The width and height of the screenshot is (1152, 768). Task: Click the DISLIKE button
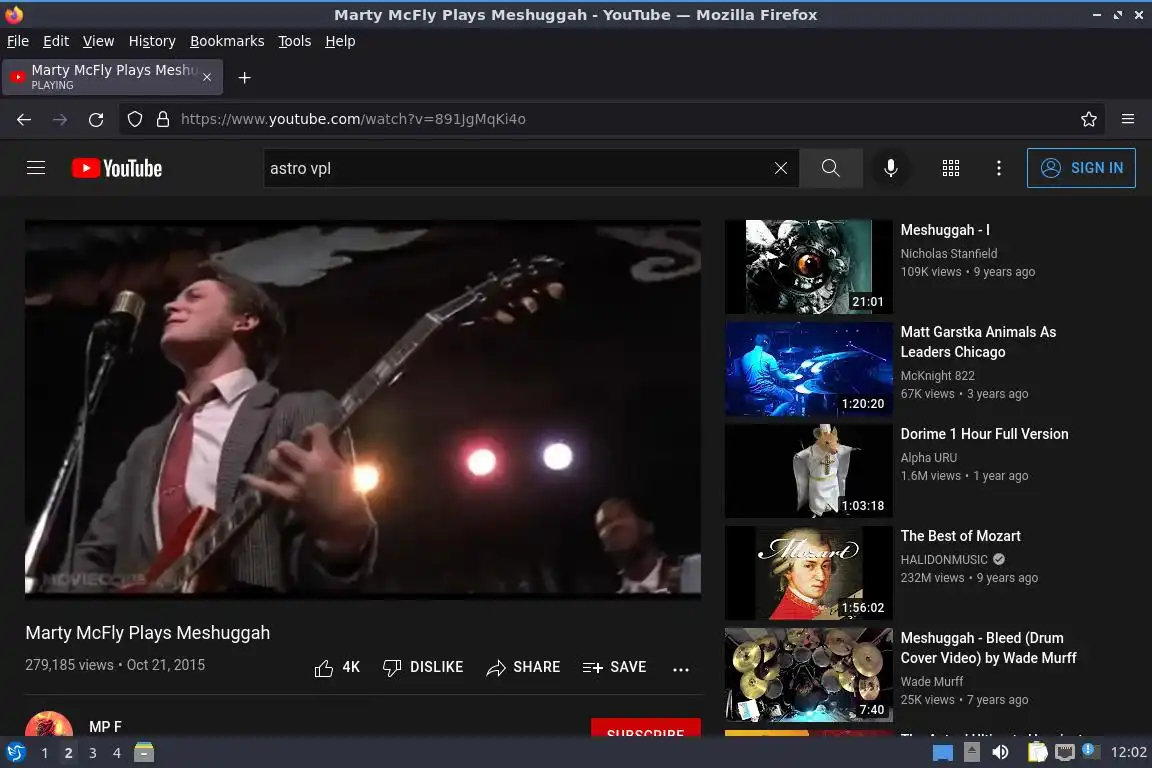(423, 667)
